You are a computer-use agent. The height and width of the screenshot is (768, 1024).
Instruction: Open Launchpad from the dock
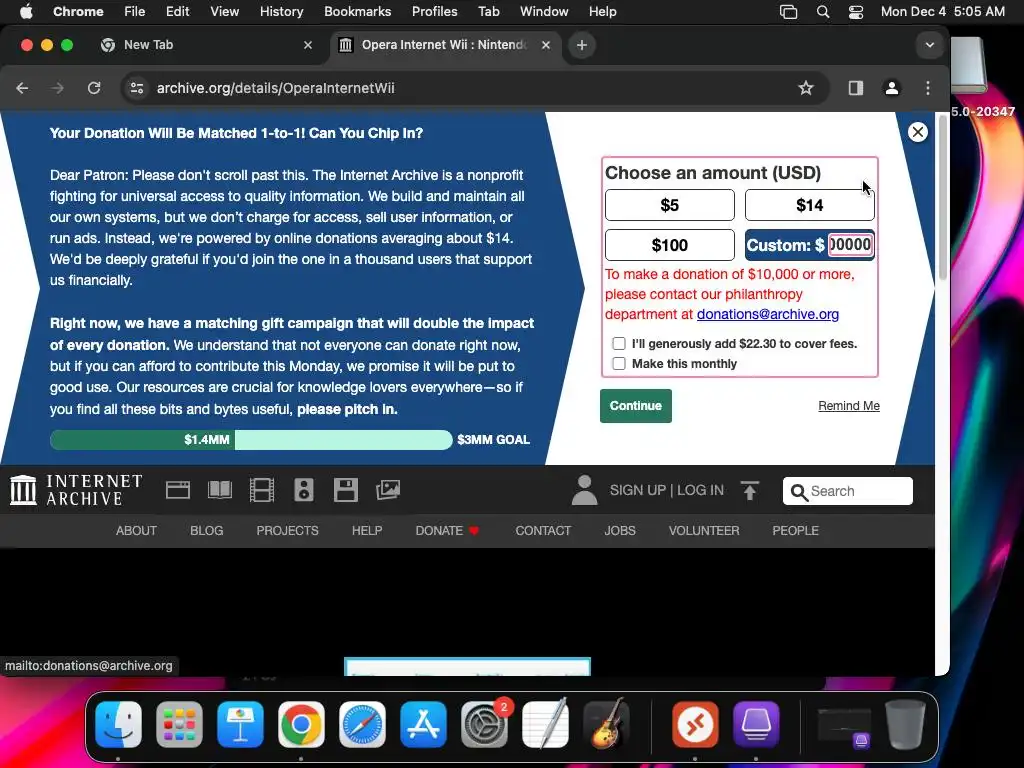(x=179, y=725)
